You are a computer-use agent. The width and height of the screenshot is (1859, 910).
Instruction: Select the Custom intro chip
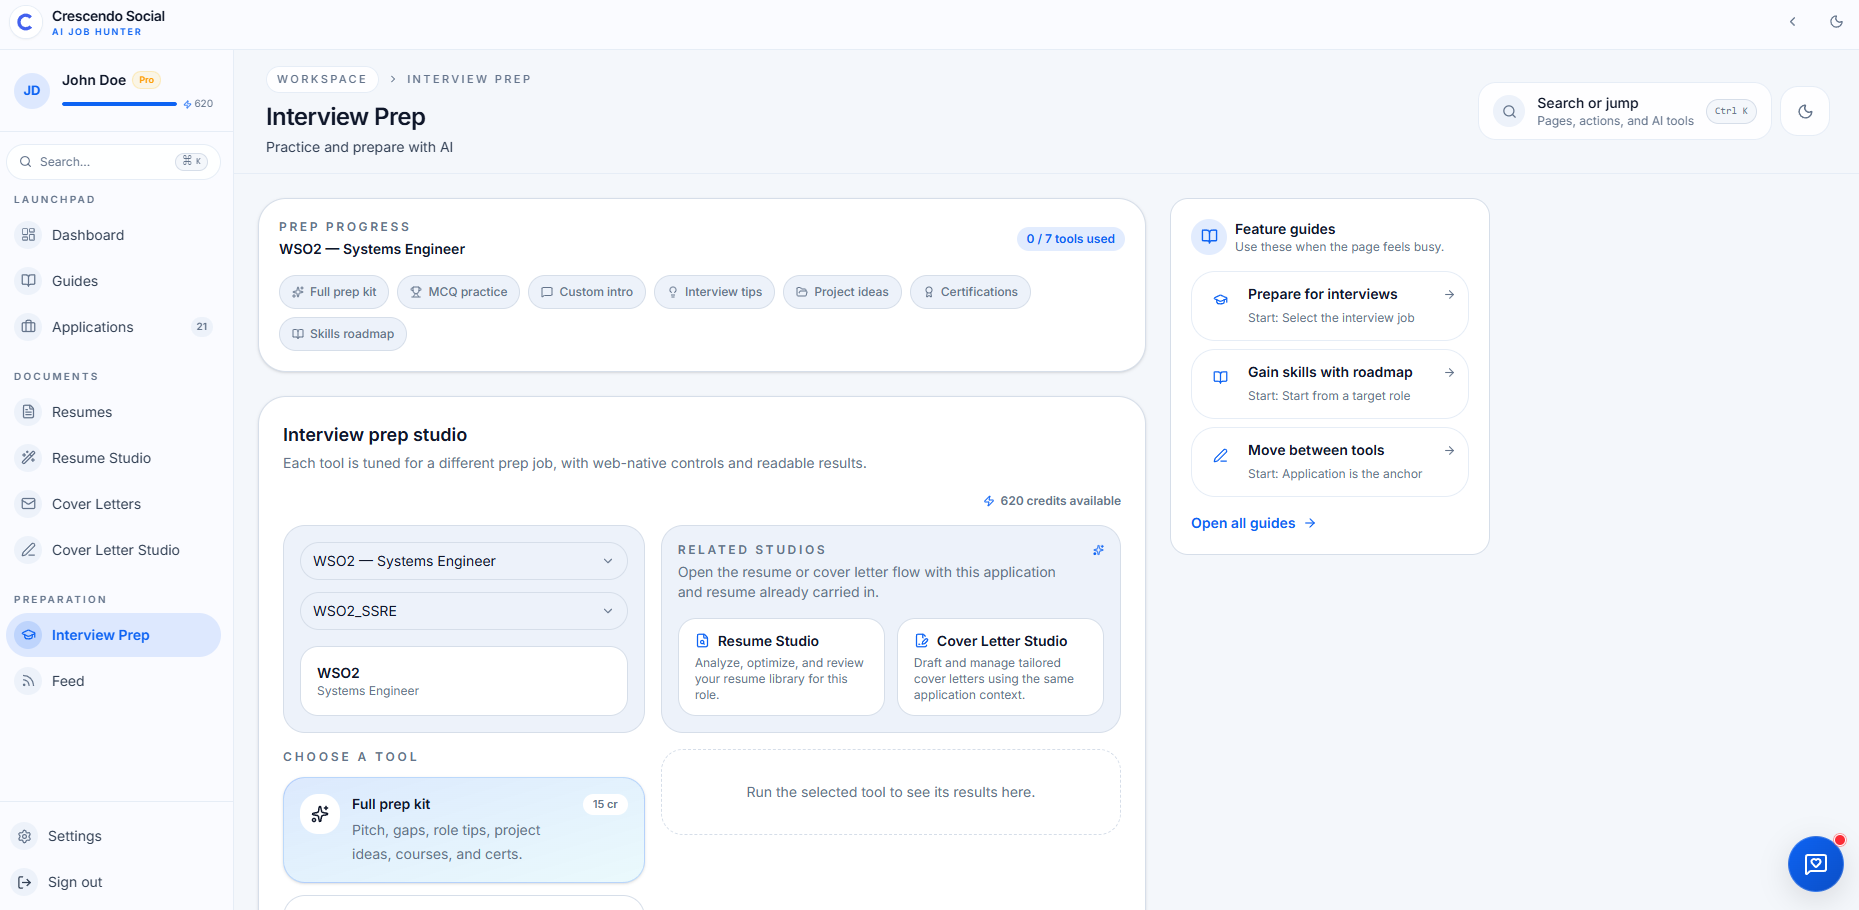point(587,292)
